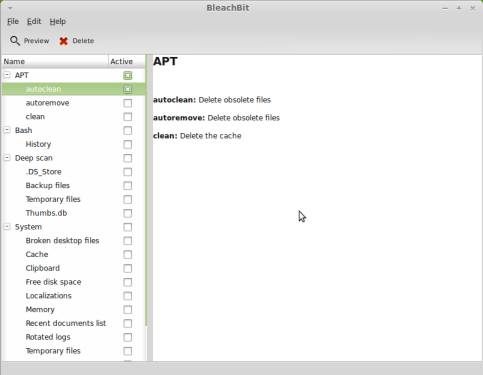Select the Memory row
Viewport: 483px width, 375px height.
(x=73, y=310)
